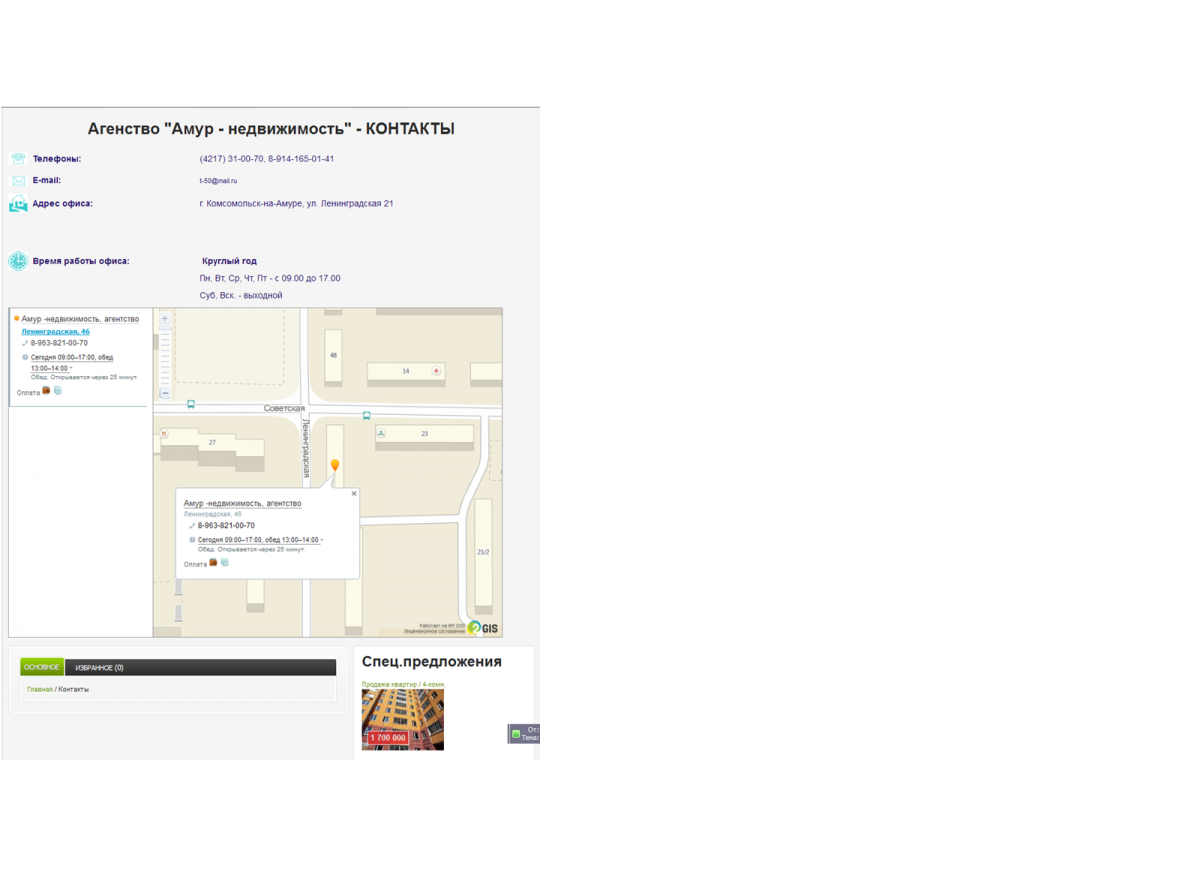Close the map info popup

tap(354, 493)
